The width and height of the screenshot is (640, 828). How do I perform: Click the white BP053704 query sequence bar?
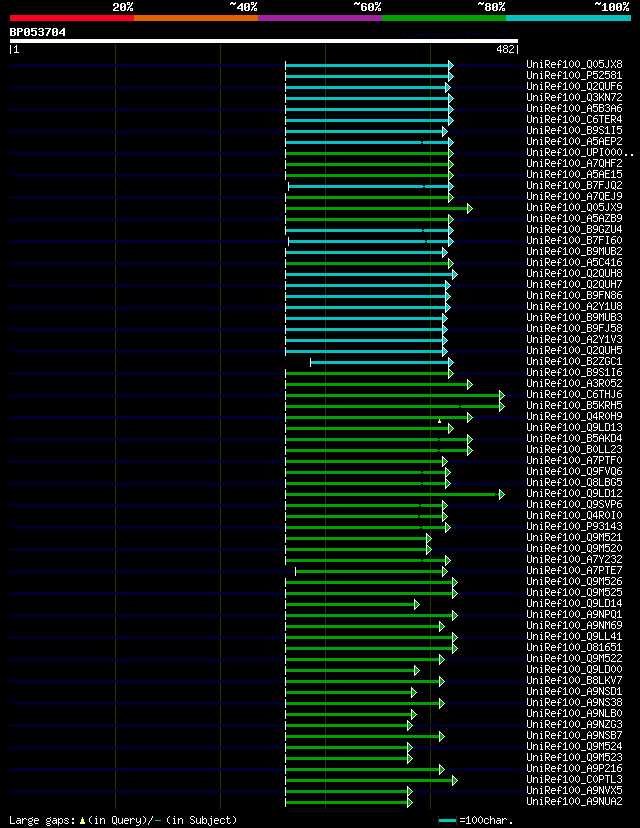(264, 41)
